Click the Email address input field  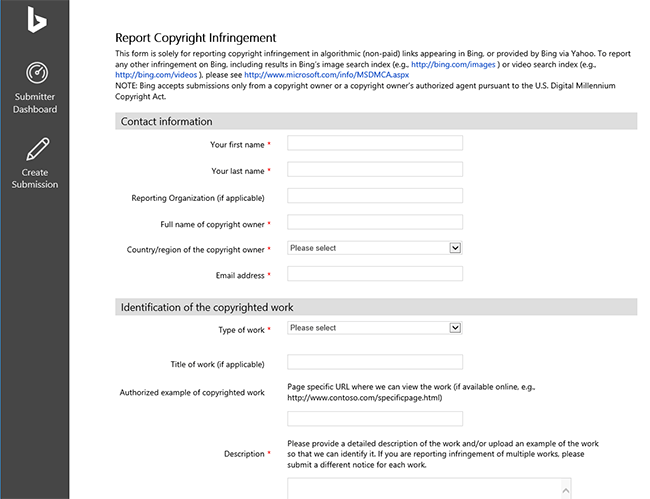pos(375,274)
